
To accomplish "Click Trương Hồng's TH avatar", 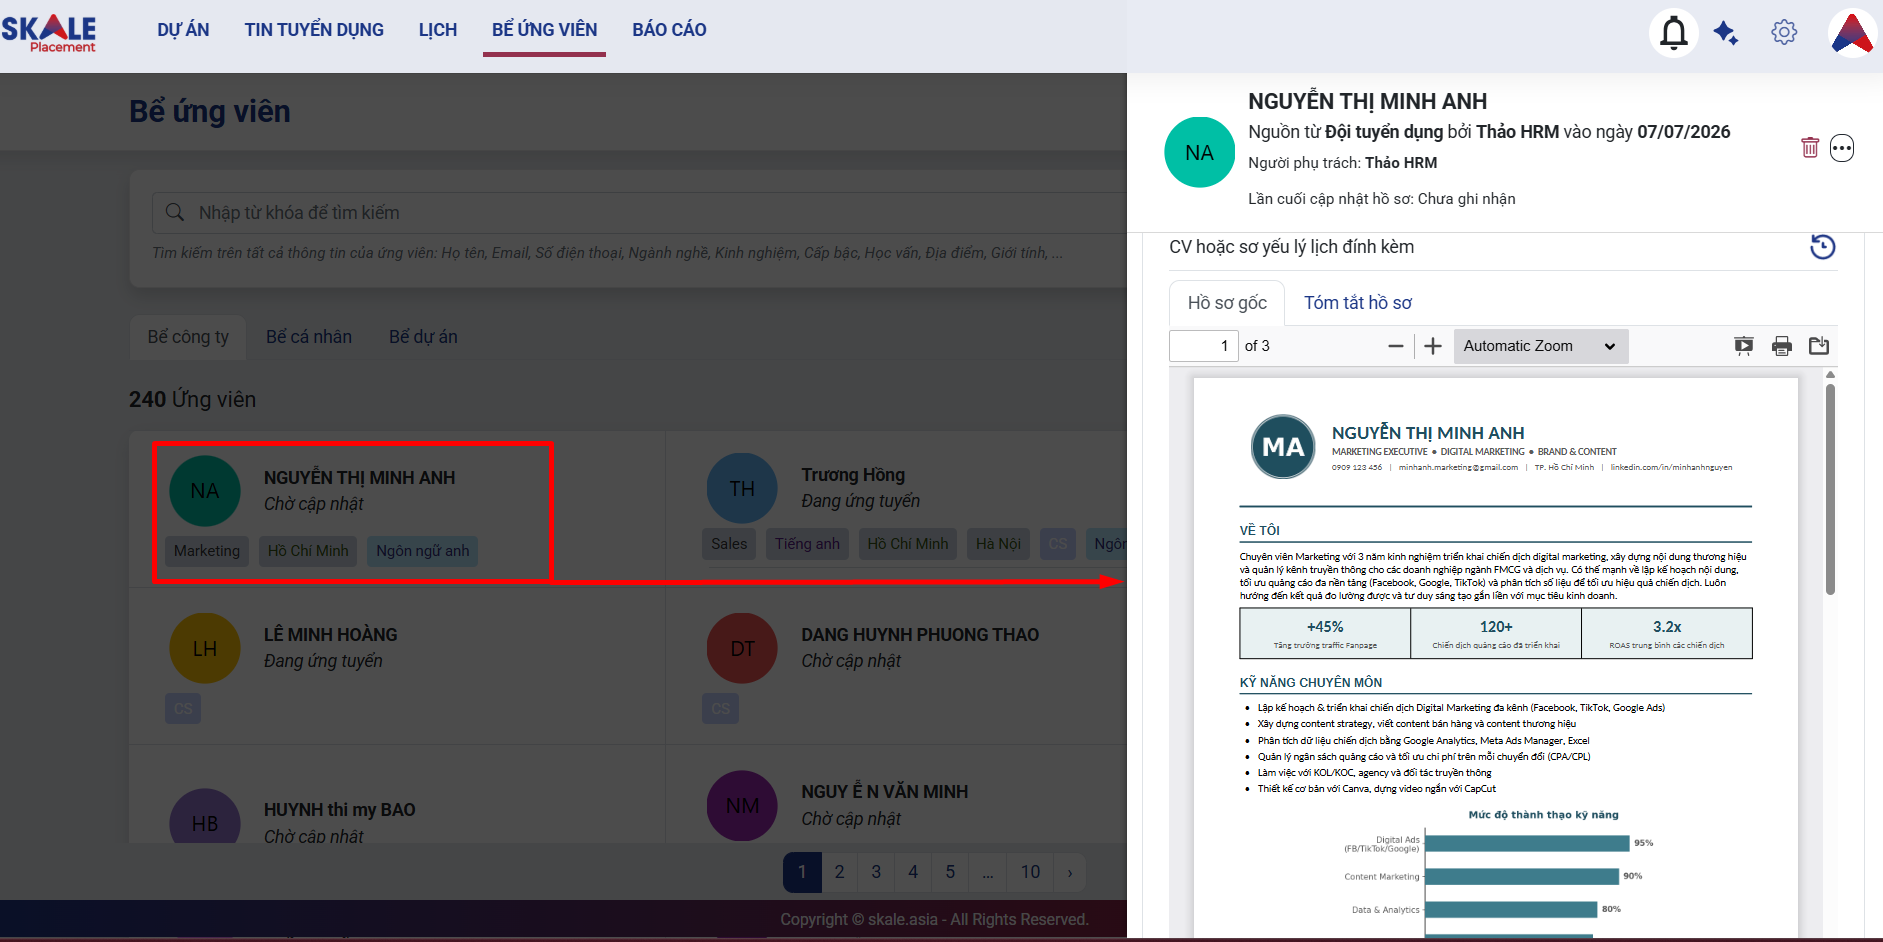I will pyautogui.click(x=742, y=488).
